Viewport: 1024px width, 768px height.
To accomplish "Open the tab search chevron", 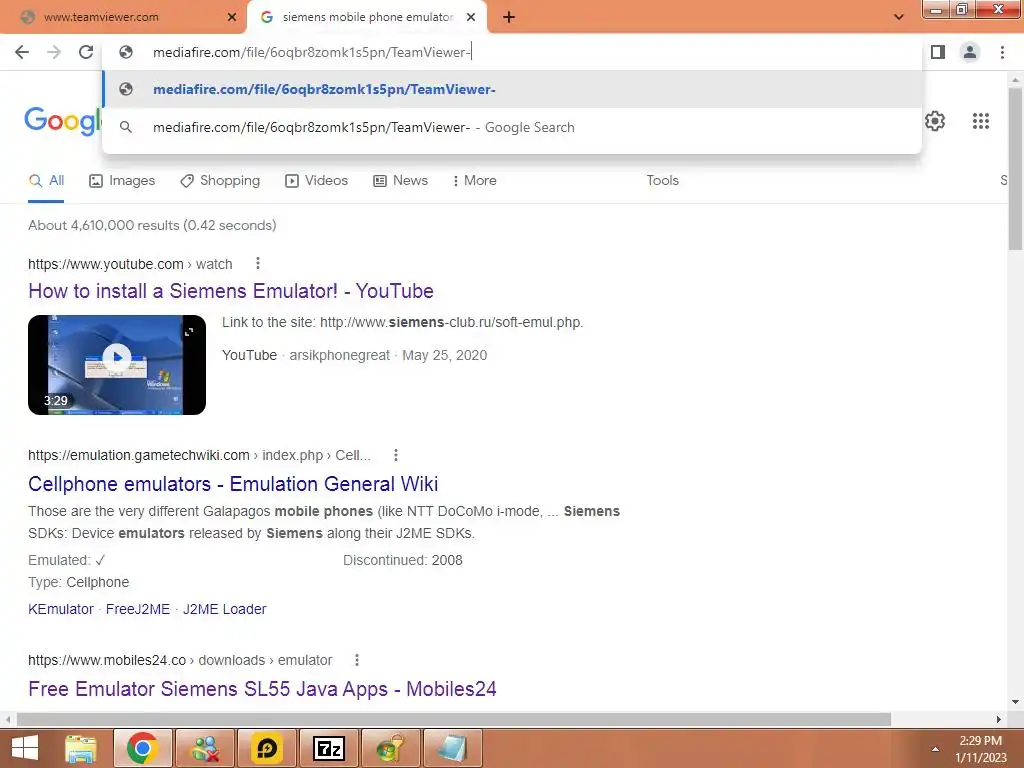I will tap(899, 18).
